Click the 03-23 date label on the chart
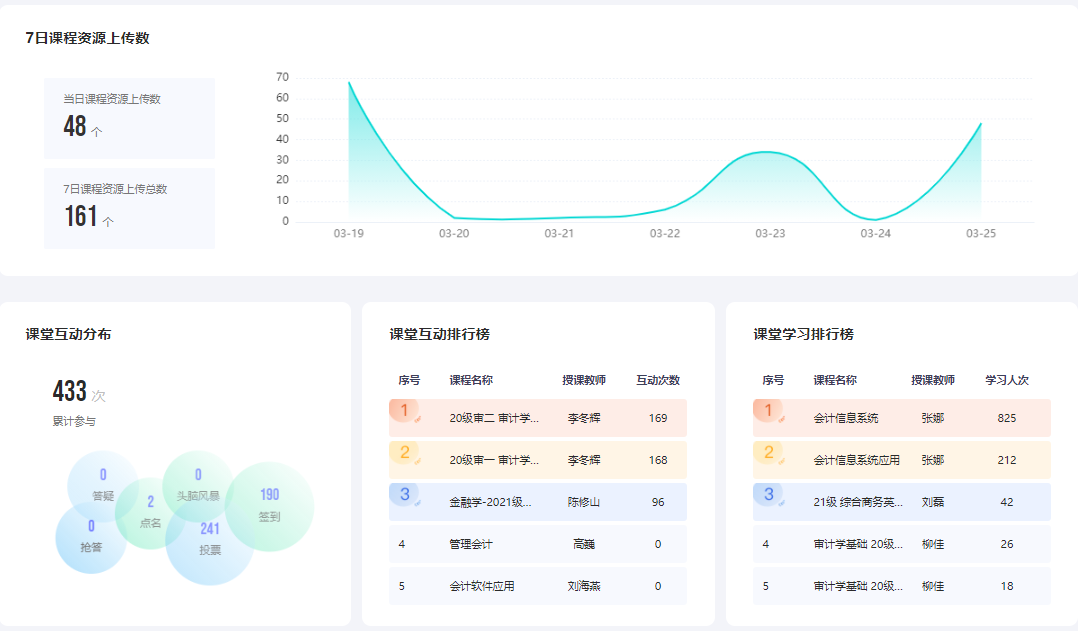 point(770,233)
